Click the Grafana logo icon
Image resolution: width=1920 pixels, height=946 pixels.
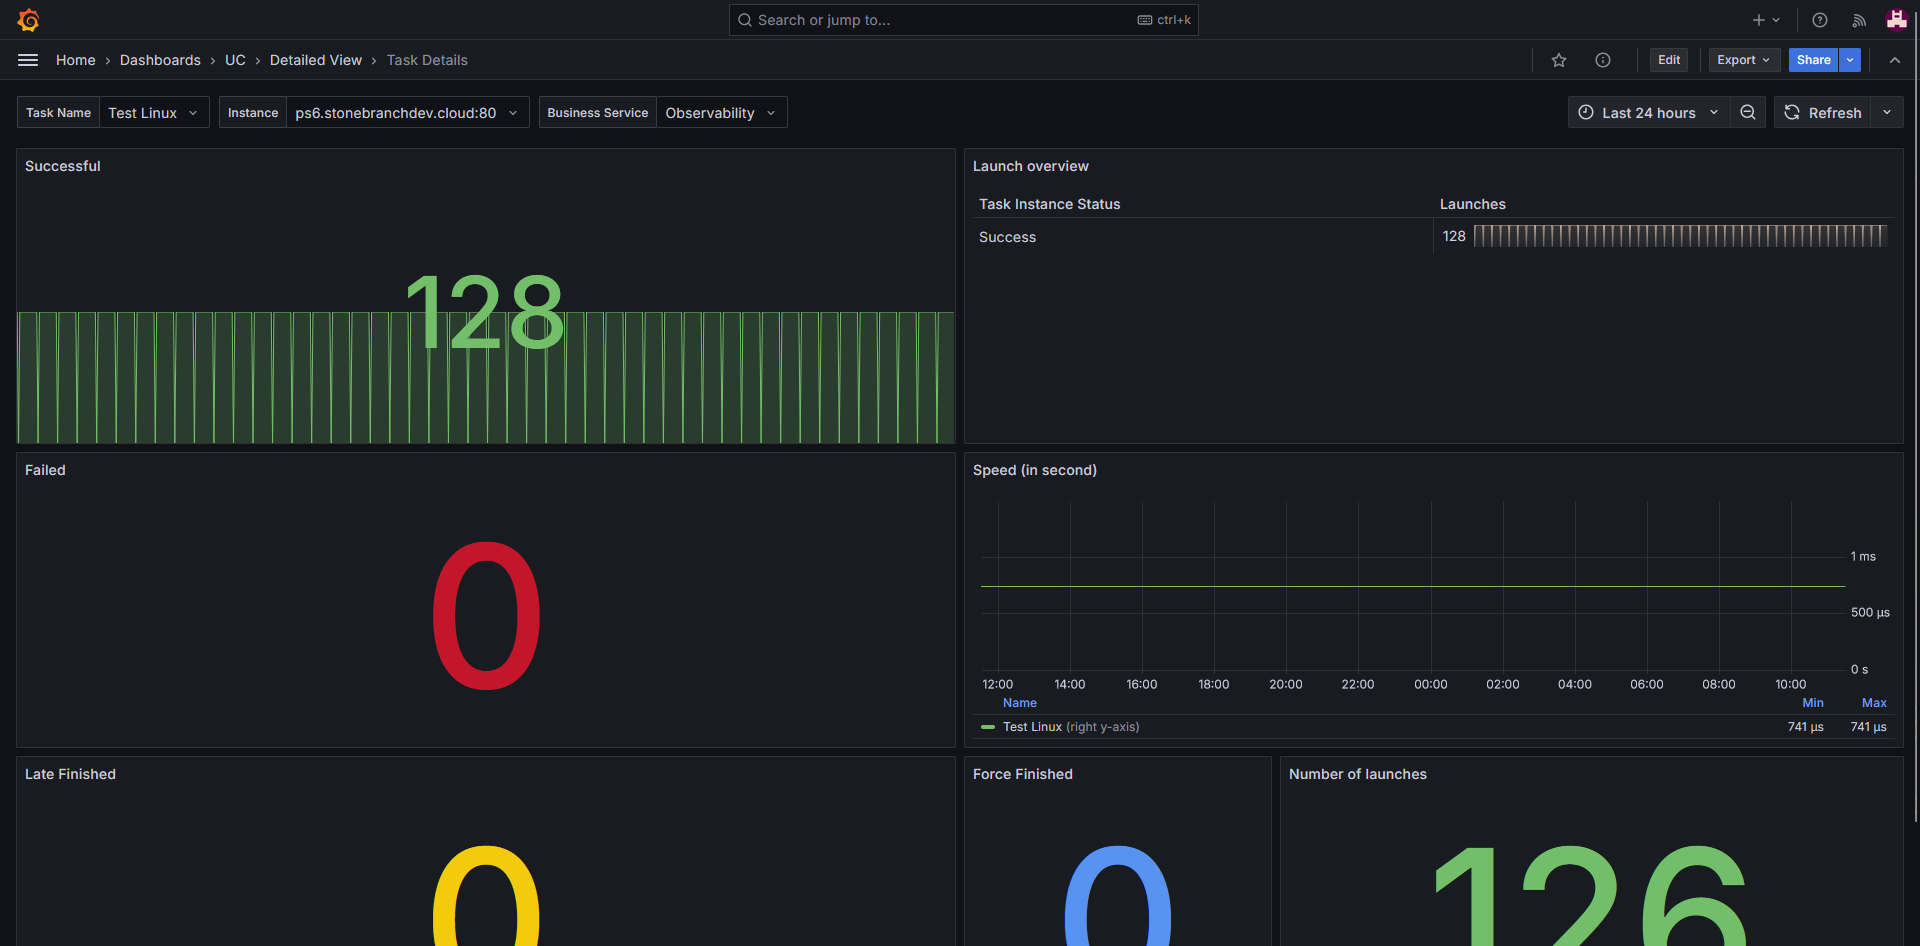28,20
